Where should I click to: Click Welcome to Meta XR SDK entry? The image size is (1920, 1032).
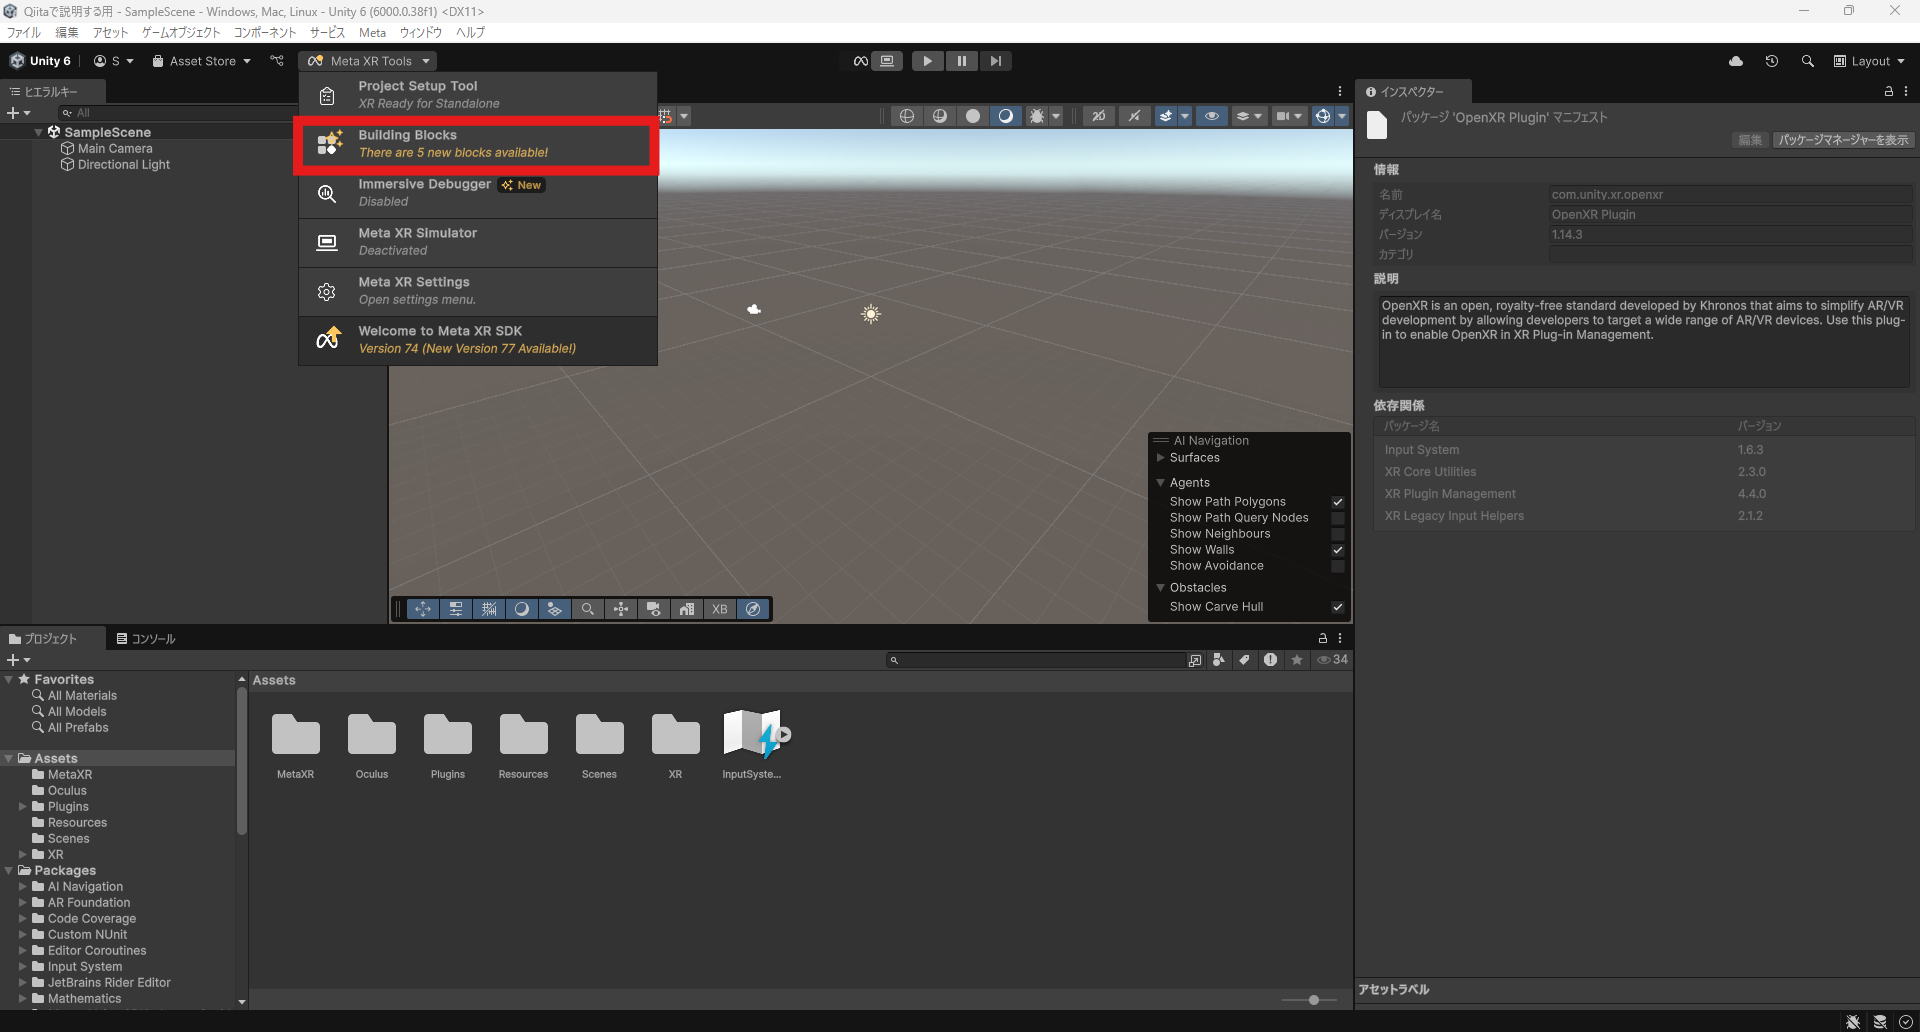coord(478,340)
